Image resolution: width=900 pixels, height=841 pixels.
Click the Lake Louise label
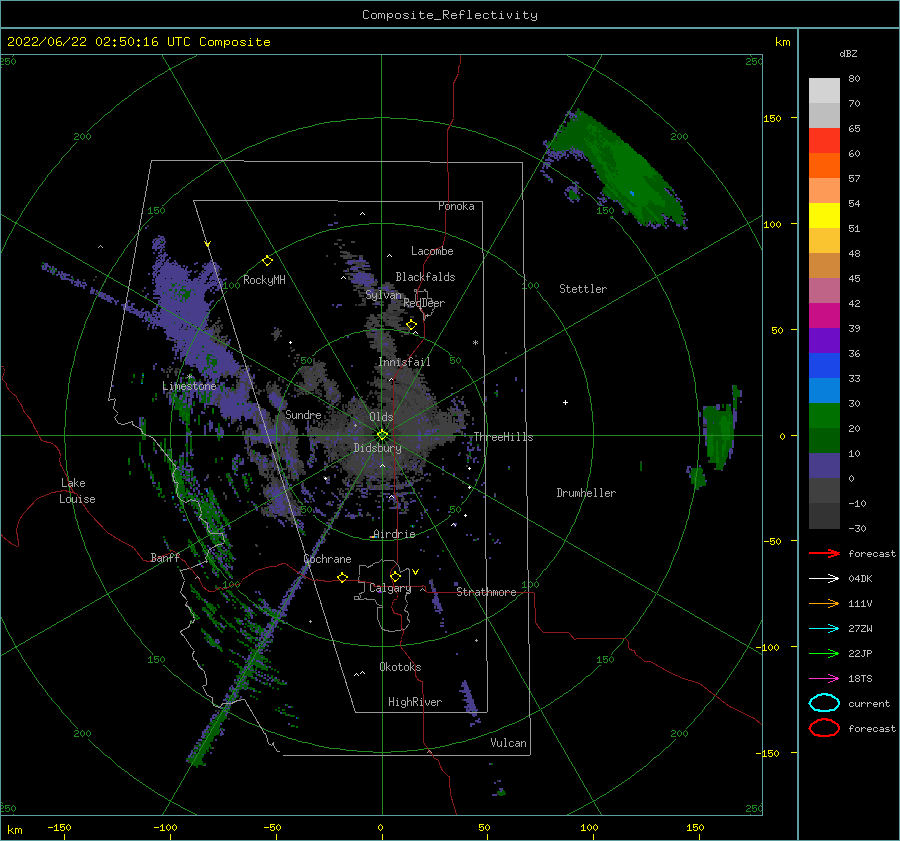[x=77, y=491]
